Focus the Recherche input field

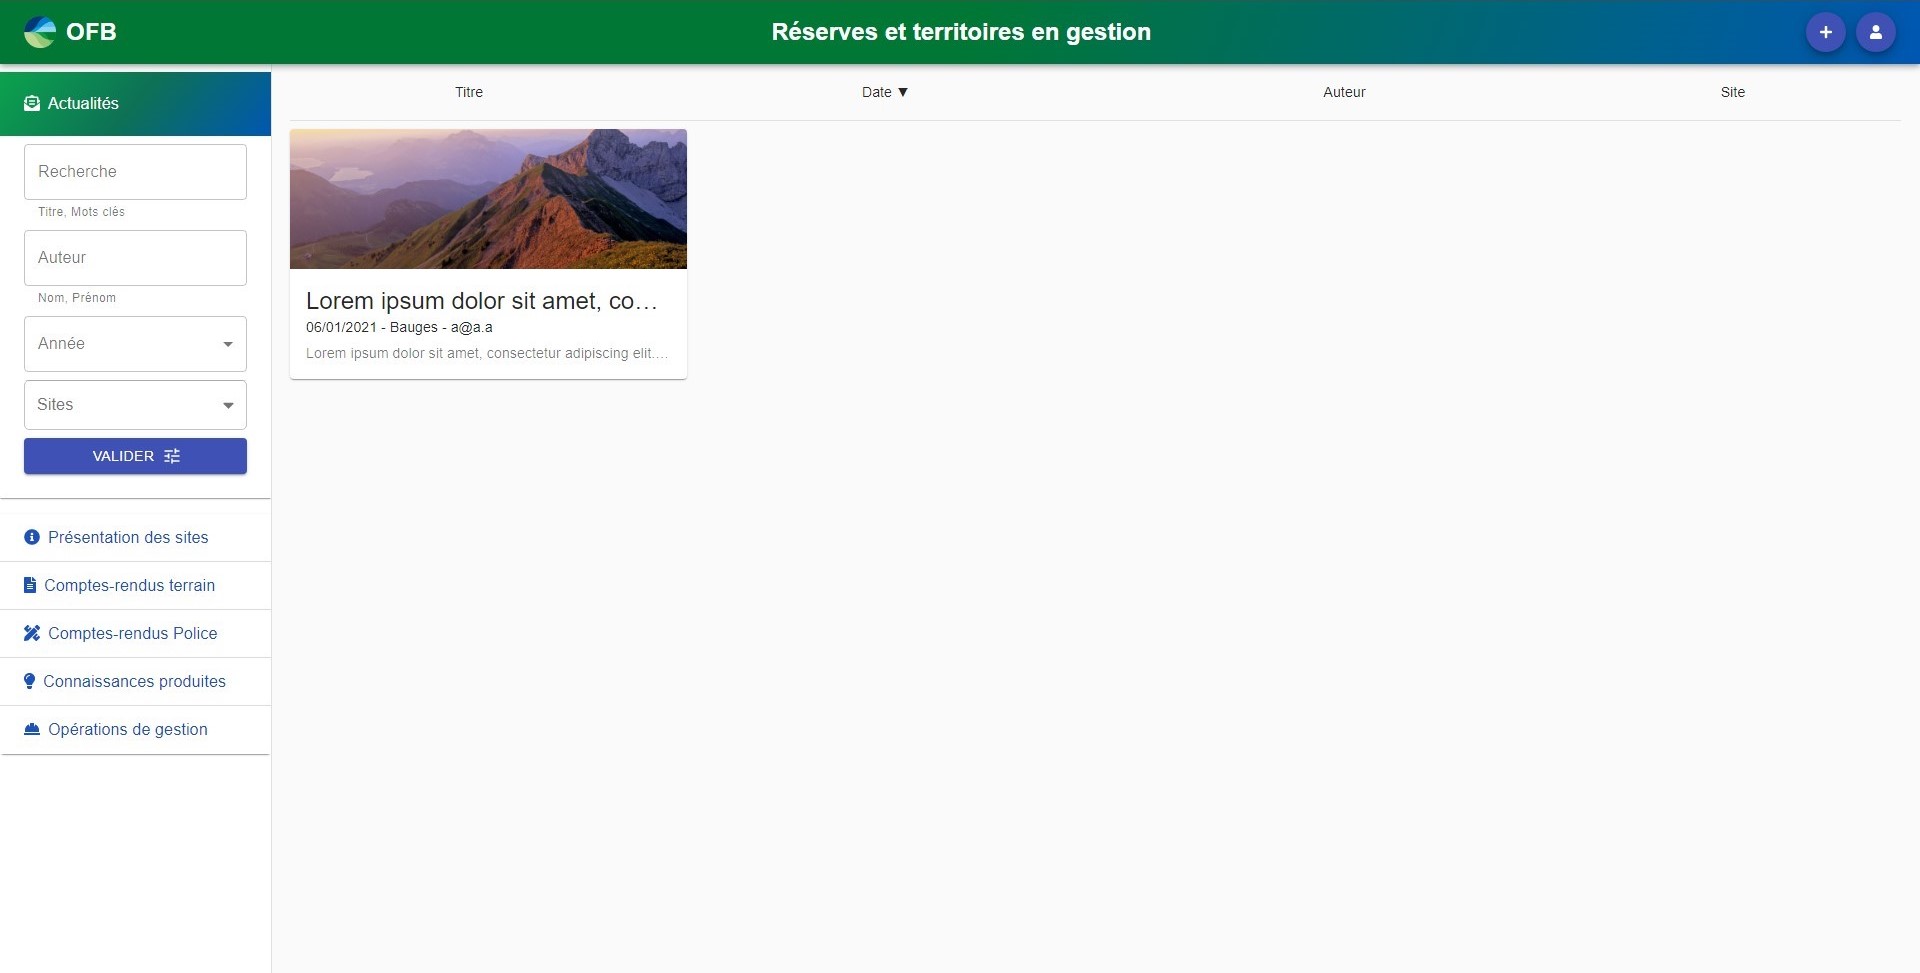point(135,172)
